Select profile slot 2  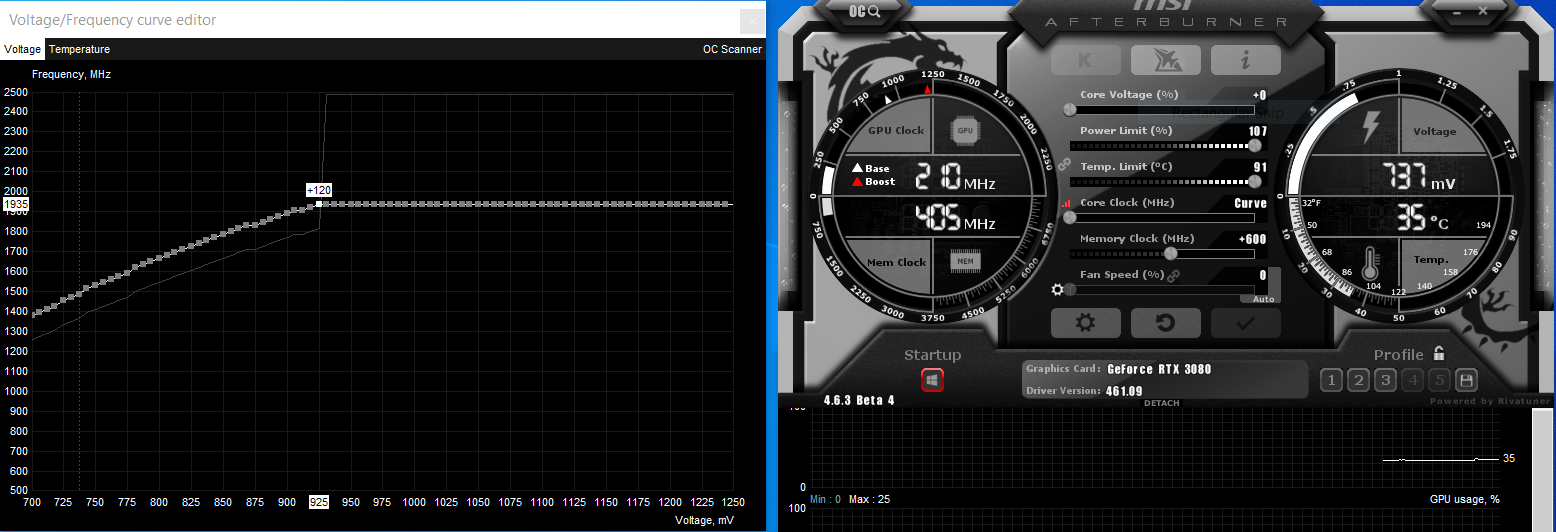click(x=1358, y=380)
